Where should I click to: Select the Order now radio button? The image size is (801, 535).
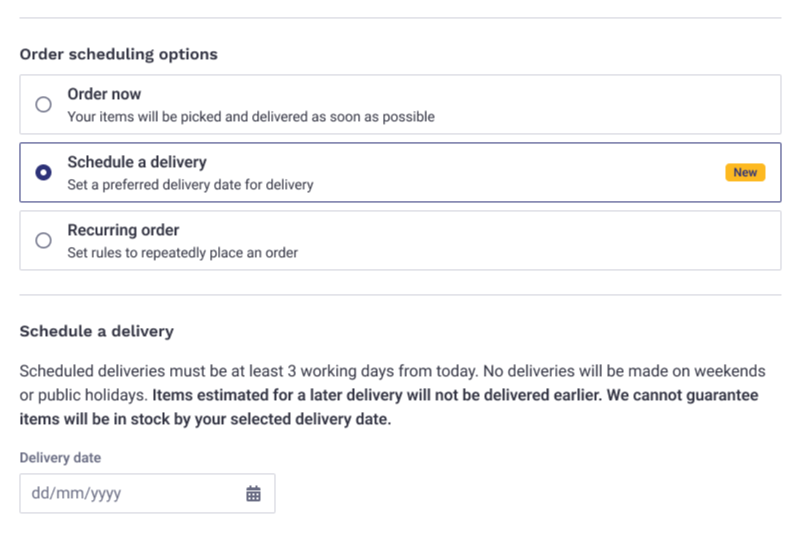tap(43, 104)
